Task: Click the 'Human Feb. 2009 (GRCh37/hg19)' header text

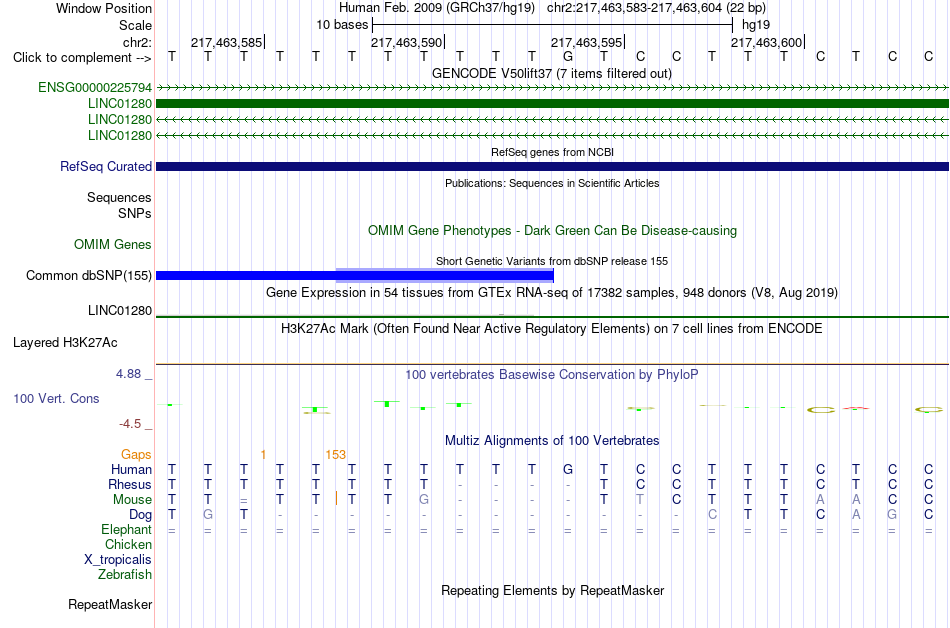Action: tap(437, 8)
